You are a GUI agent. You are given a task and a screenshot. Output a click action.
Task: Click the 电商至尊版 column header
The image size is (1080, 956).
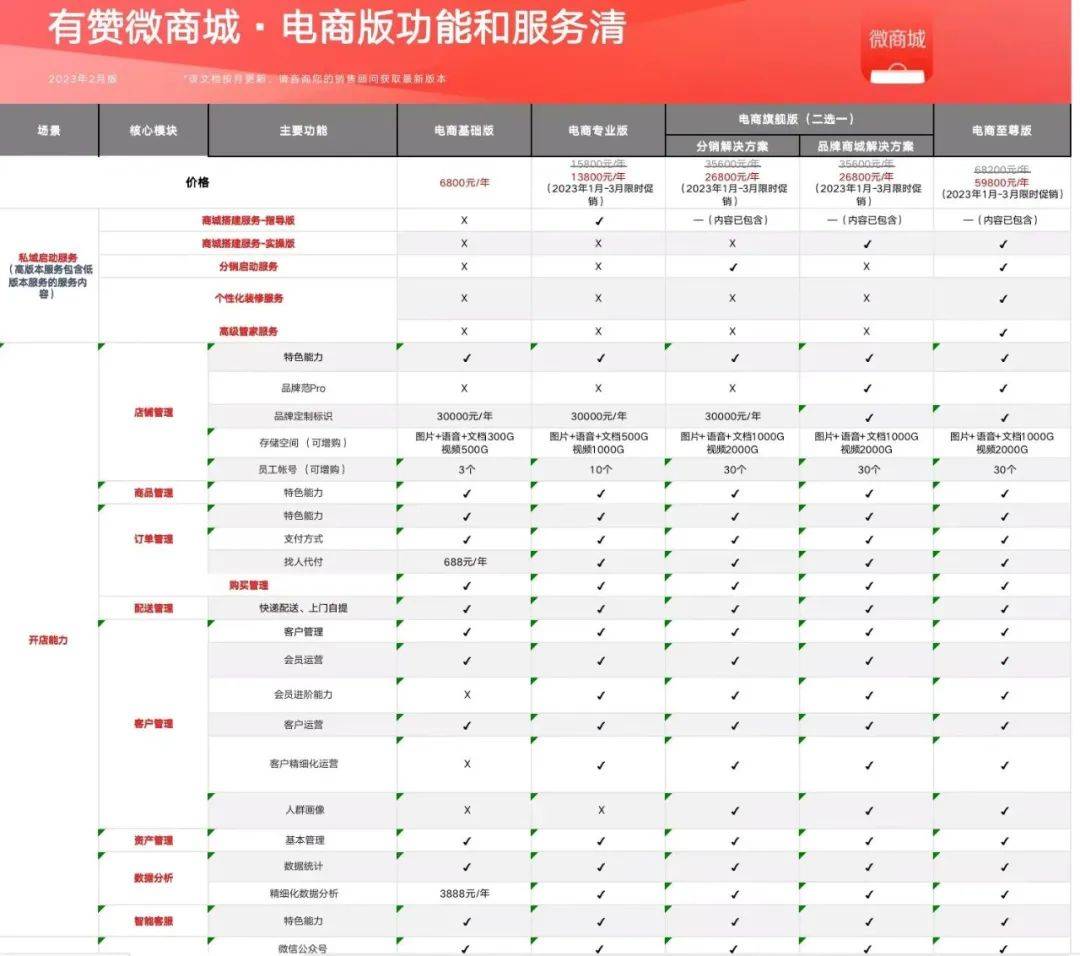click(1002, 130)
